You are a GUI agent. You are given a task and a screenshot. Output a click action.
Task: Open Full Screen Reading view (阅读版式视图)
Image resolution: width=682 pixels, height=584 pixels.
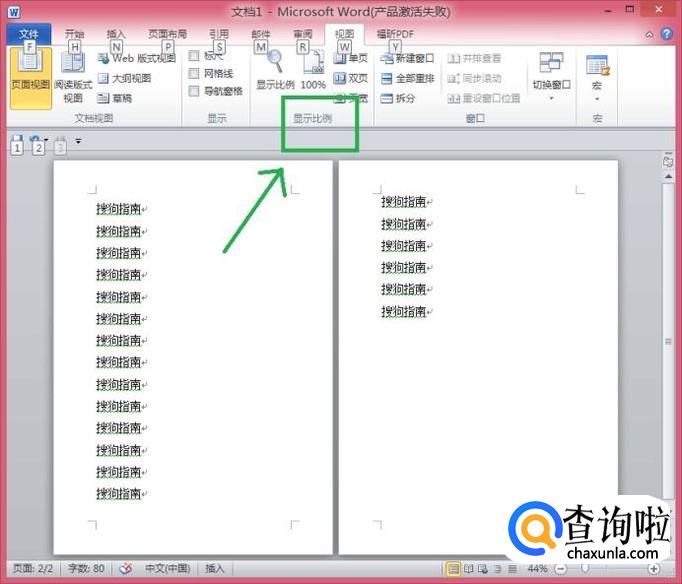click(73, 78)
